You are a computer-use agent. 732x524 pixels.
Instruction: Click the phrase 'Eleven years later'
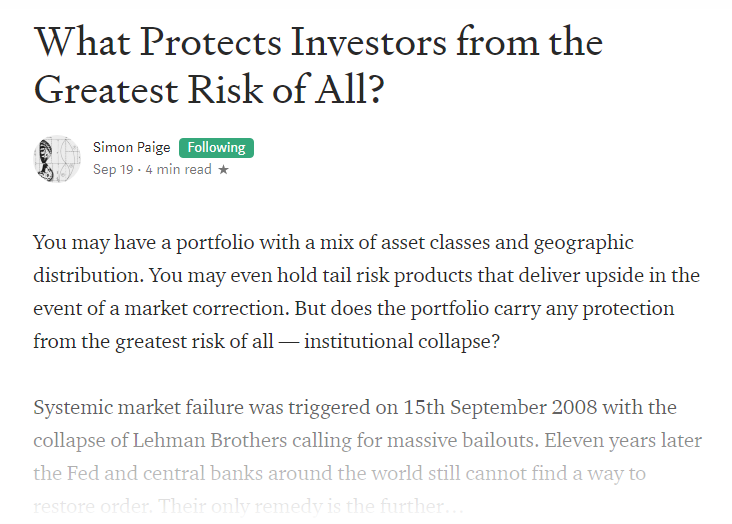pyautogui.click(x=623, y=440)
